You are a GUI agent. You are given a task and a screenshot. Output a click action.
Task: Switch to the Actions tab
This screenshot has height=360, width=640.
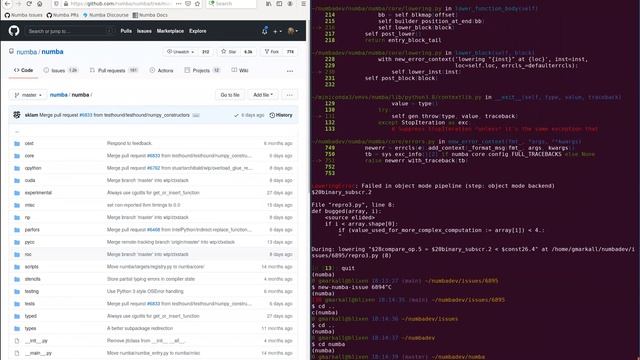click(161, 70)
